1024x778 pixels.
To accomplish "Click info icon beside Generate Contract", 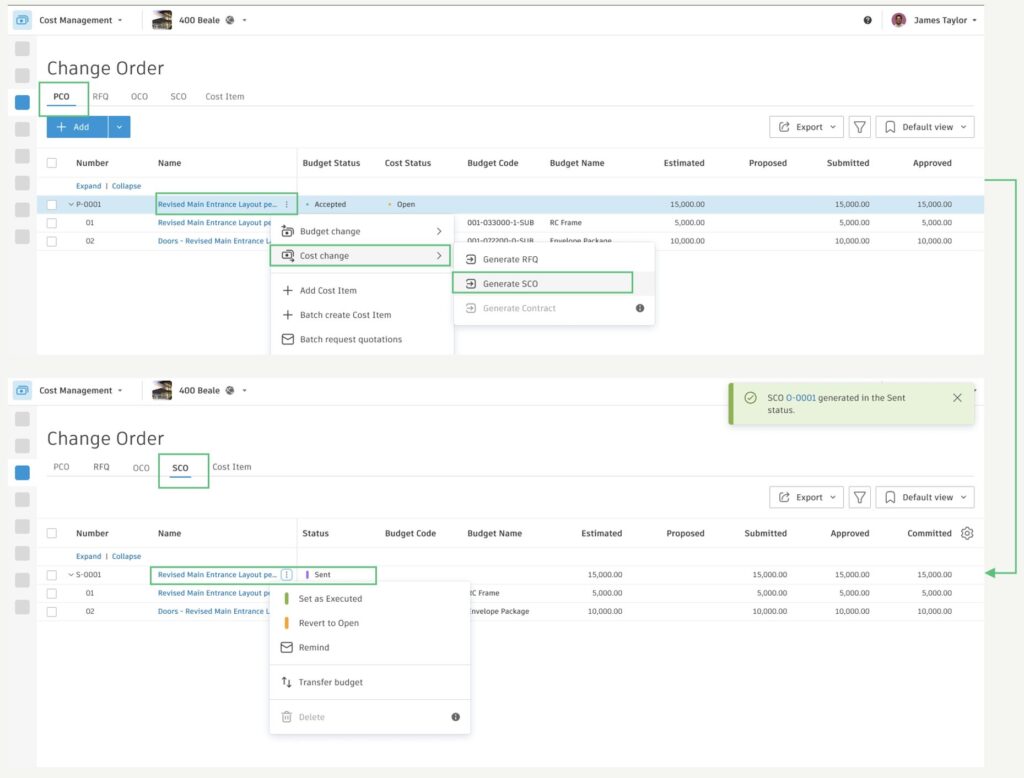I will click(640, 308).
